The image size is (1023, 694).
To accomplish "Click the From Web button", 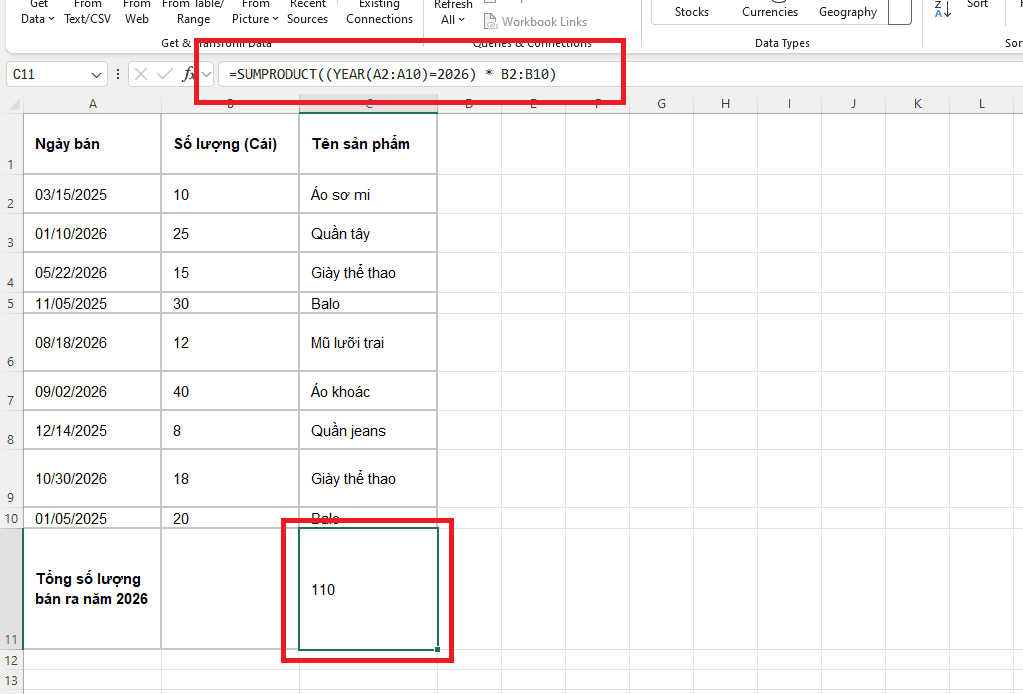I will coord(137,12).
